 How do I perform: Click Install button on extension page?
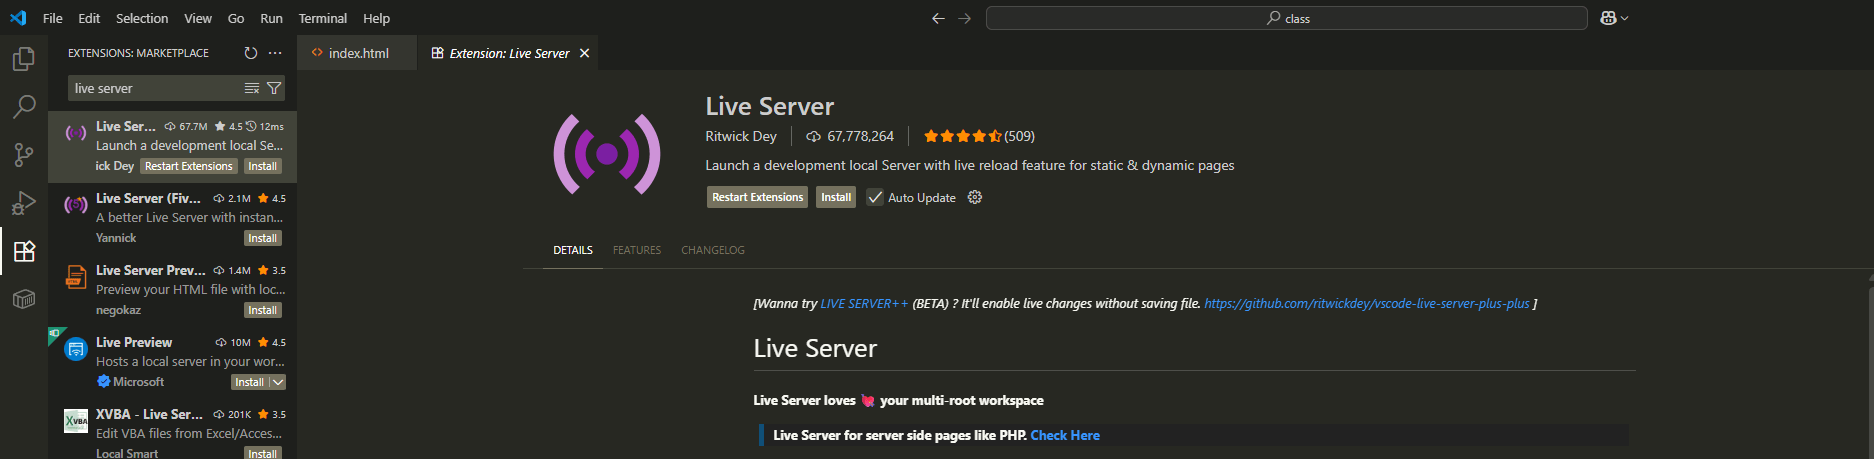pos(836,198)
